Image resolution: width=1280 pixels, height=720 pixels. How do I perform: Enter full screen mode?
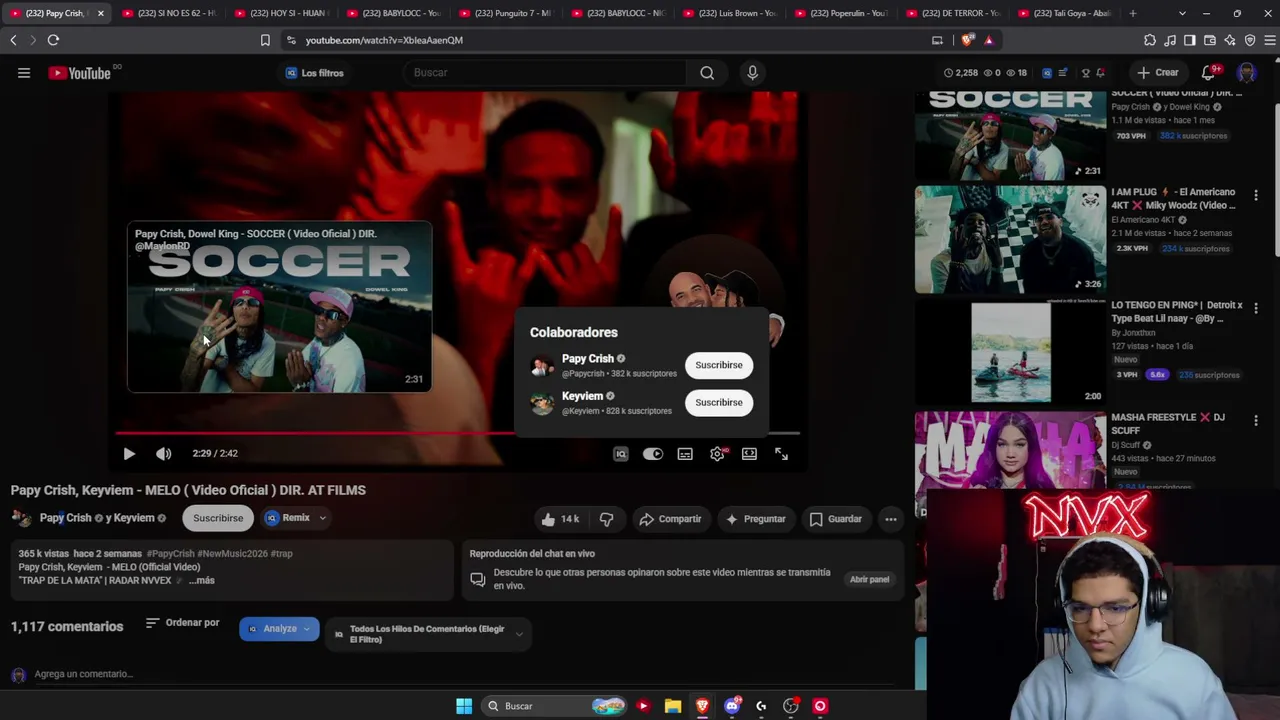click(x=781, y=454)
